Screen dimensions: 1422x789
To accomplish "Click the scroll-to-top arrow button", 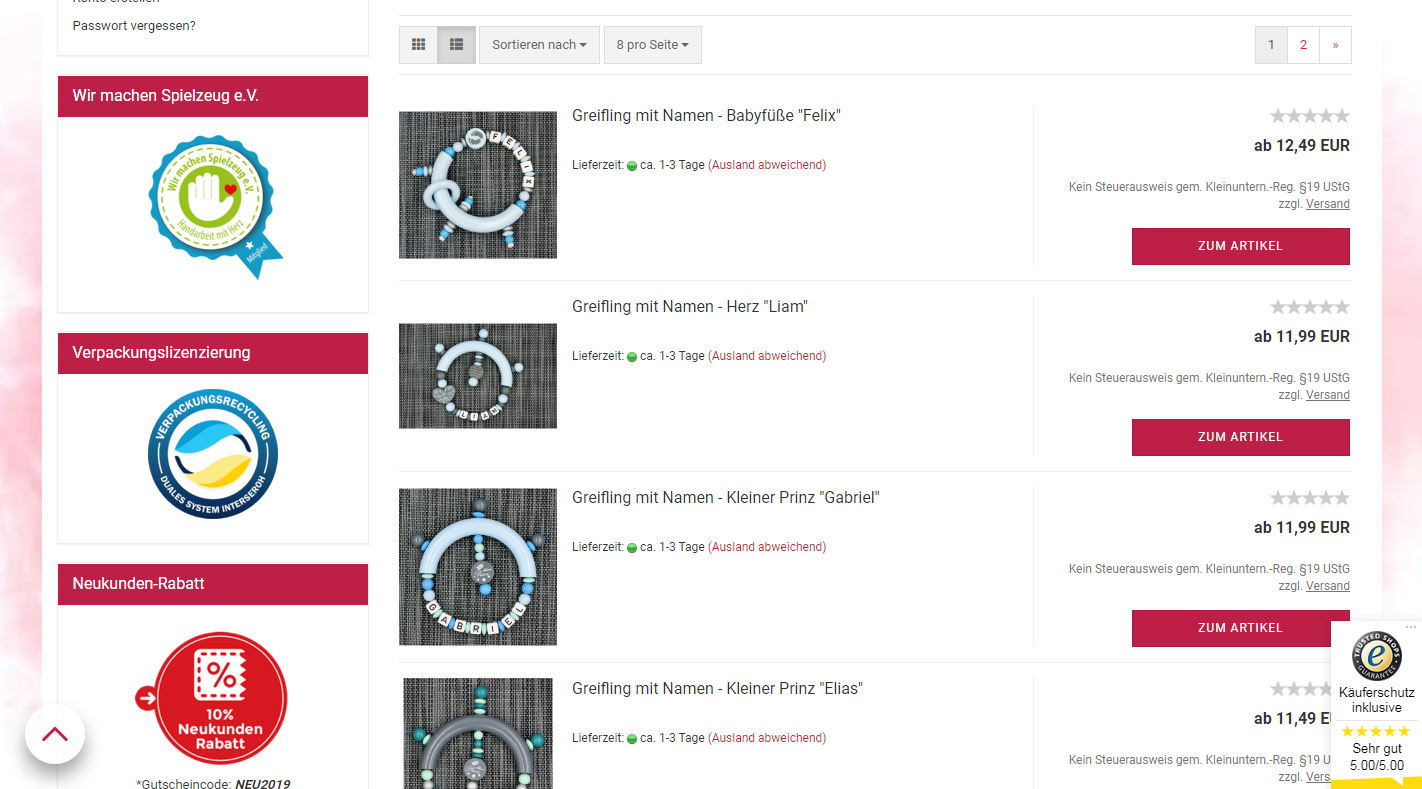I will coord(55,734).
